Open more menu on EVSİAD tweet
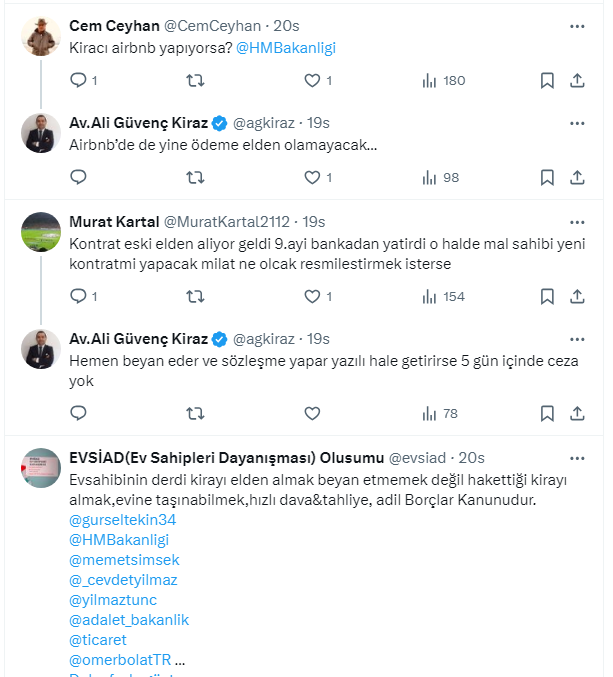Image resolution: width=613 pixels, height=677 pixels. tap(577, 458)
